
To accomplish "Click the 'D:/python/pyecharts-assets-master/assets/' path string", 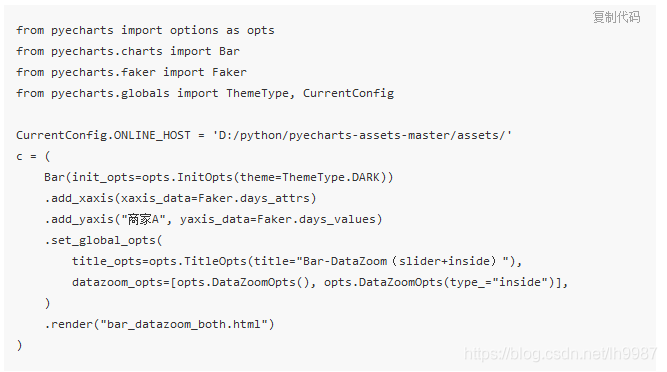I will [362, 135].
